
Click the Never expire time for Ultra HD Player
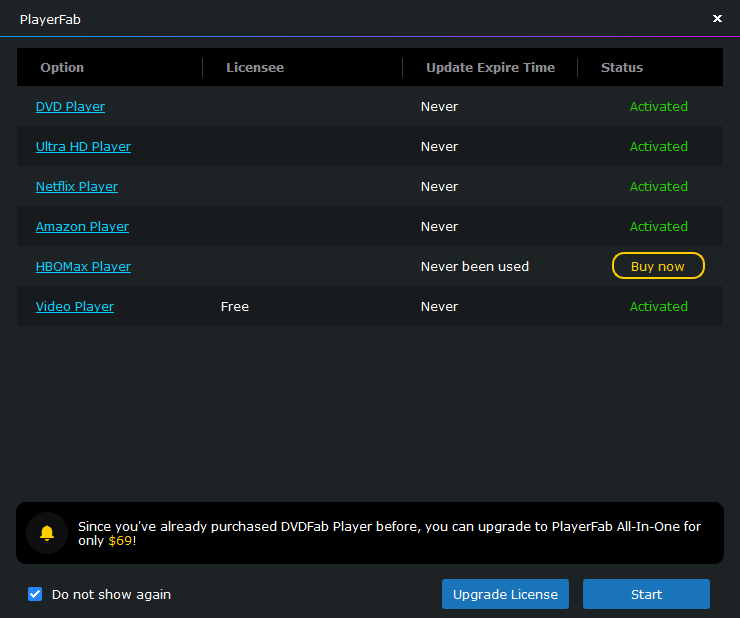(439, 147)
